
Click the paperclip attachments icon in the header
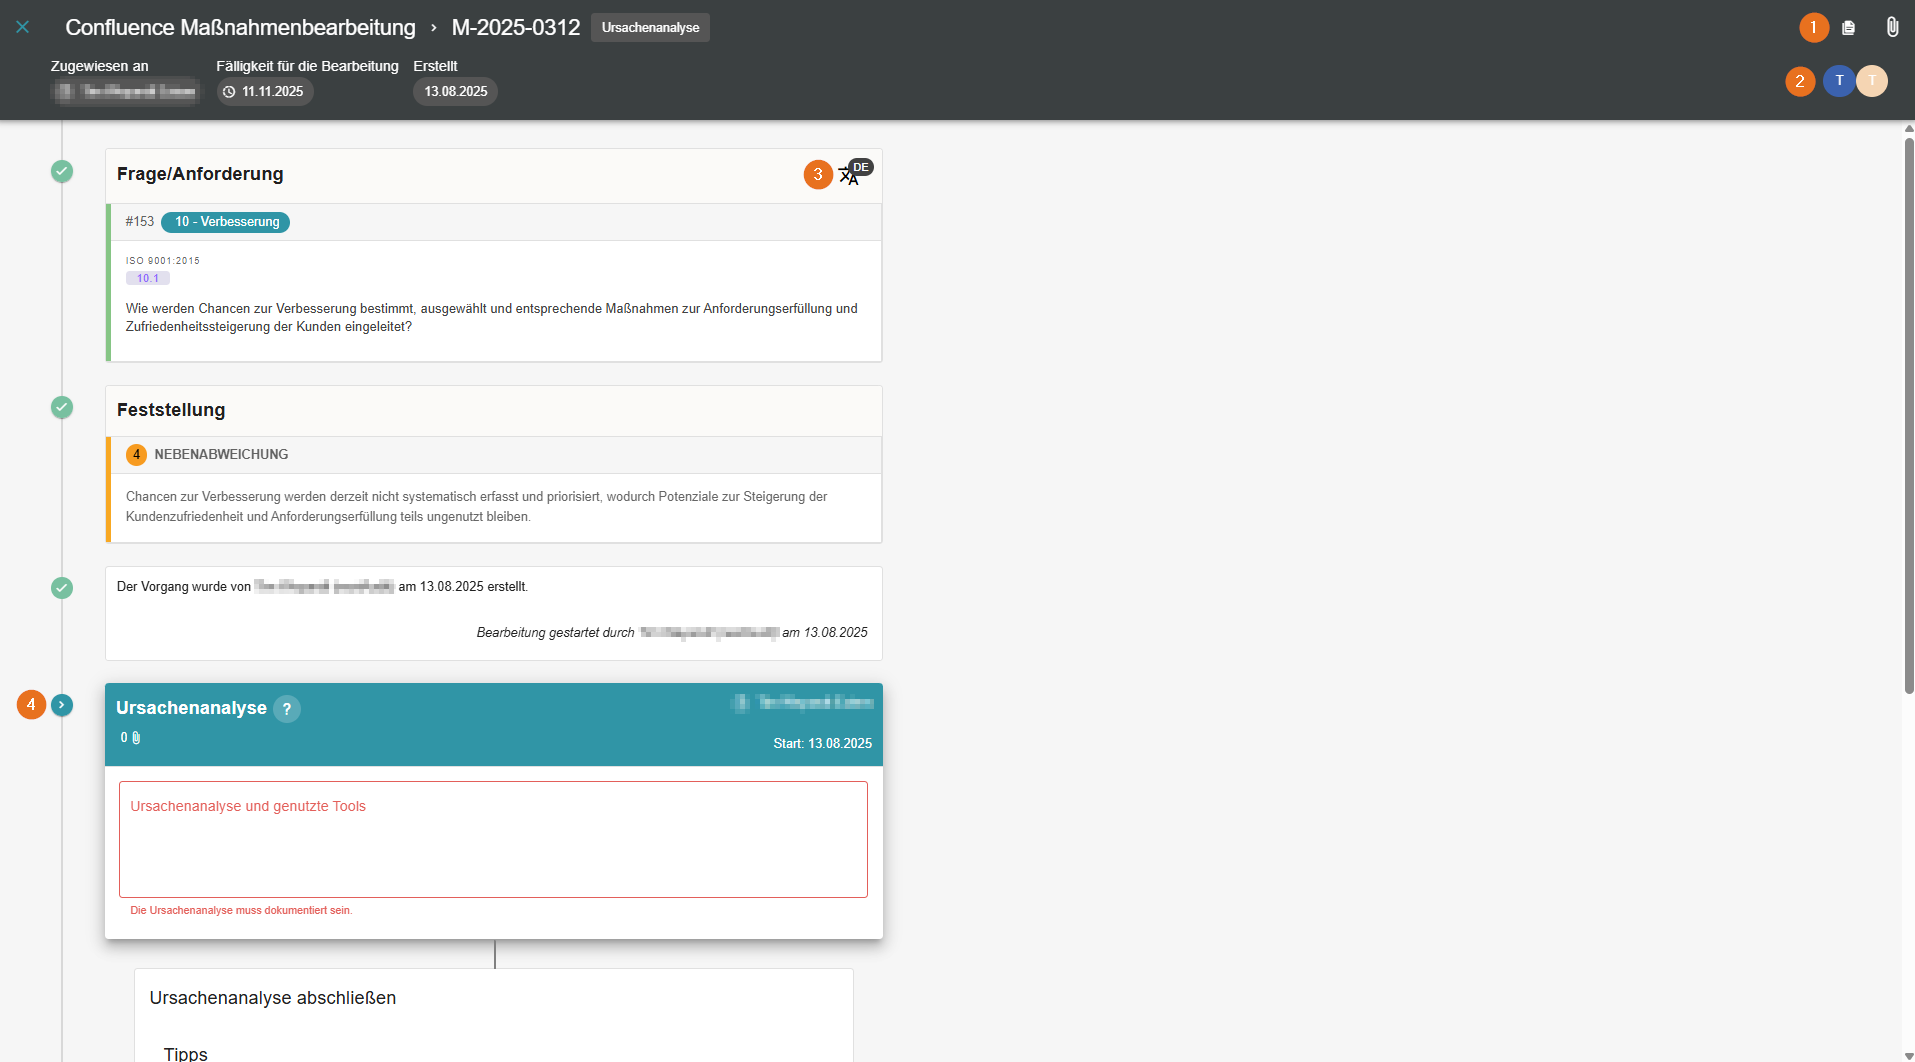coord(1892,27)
